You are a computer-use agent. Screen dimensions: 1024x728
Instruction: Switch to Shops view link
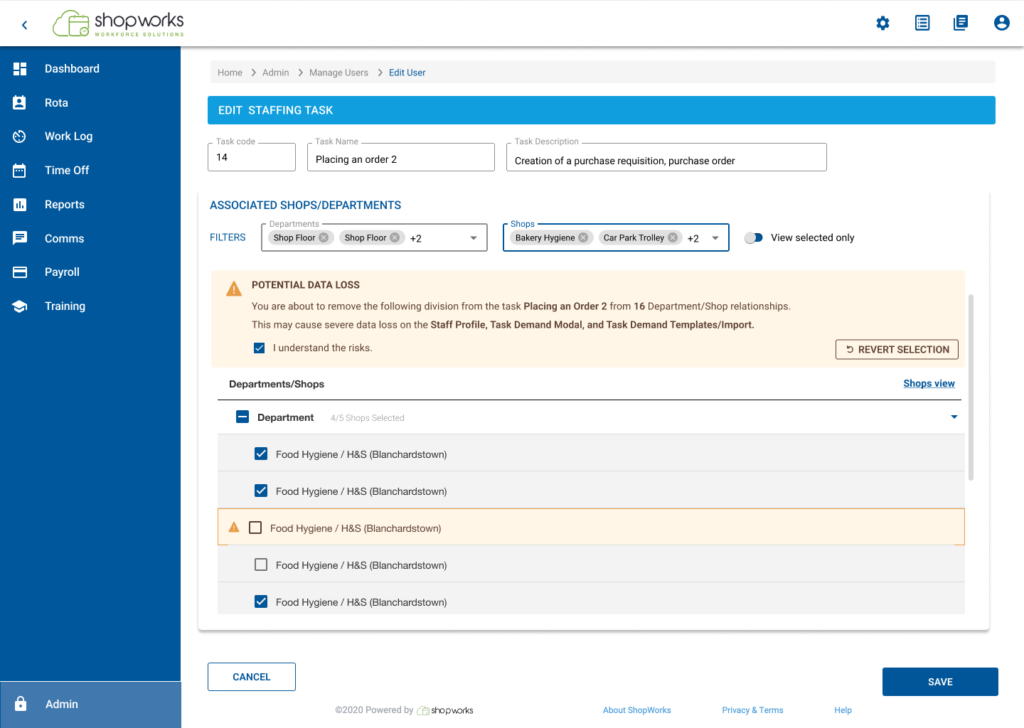coord(928,384)
